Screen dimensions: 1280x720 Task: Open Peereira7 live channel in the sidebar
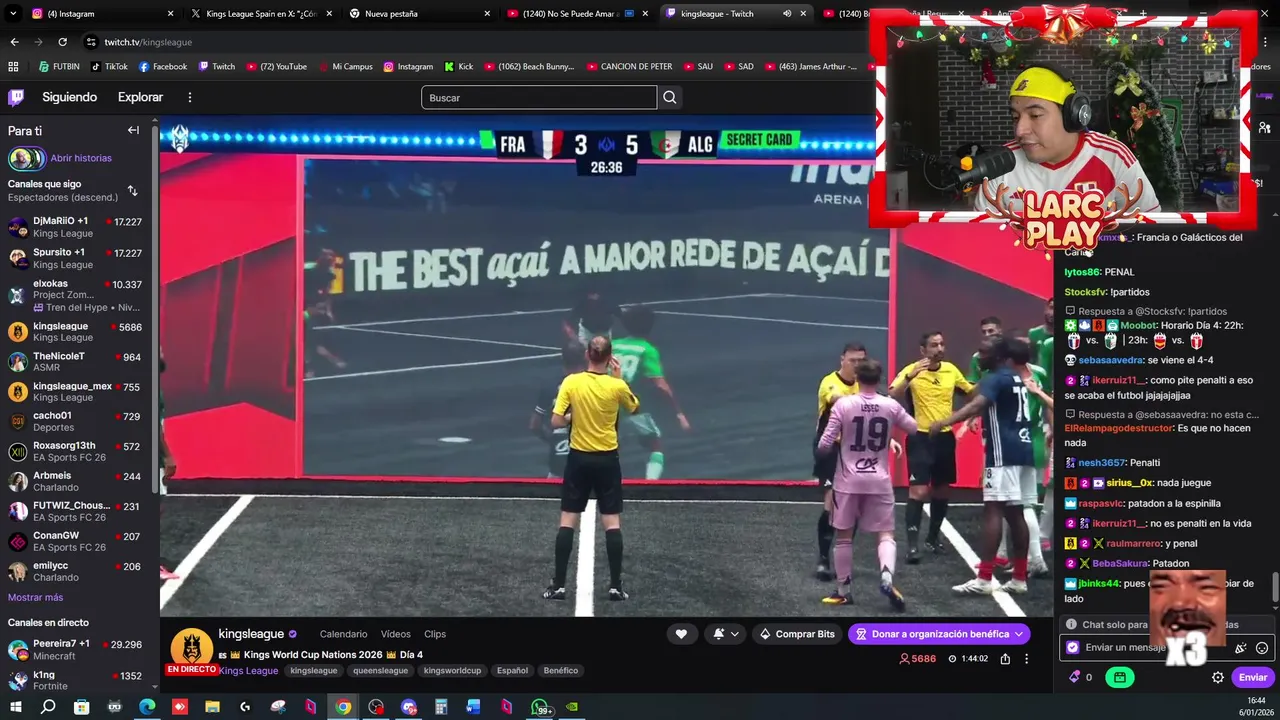pyautogui.click(x=77, y=650)
